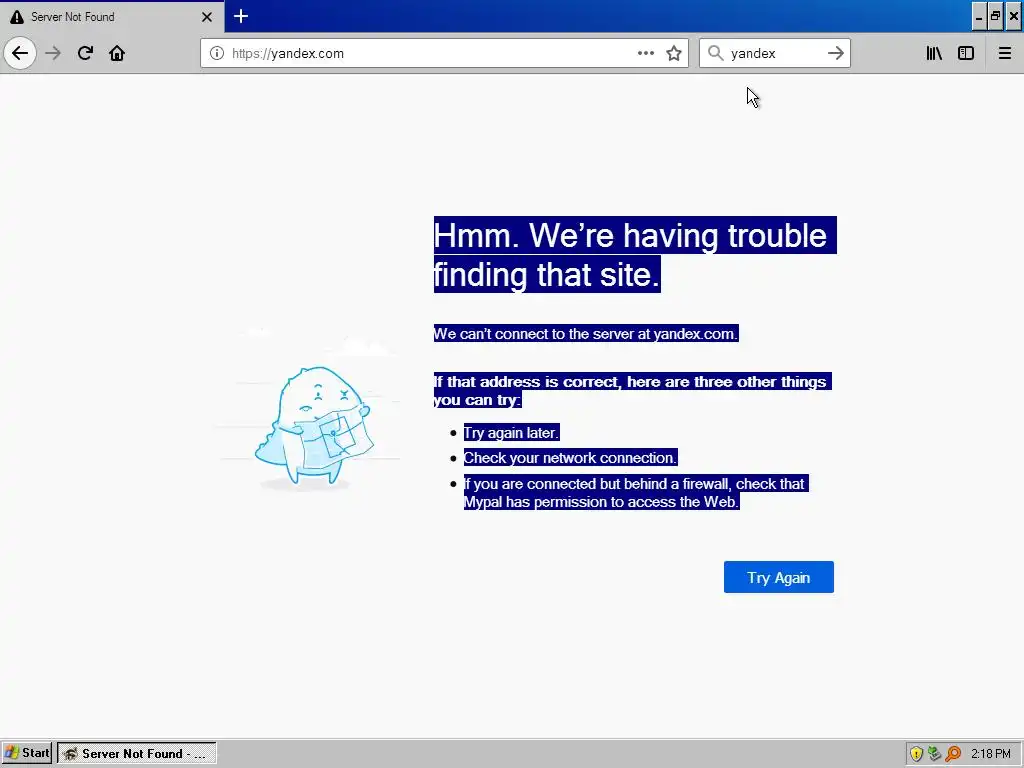
Task: Click the security shield tray icon
Action: tap(916, 754)
